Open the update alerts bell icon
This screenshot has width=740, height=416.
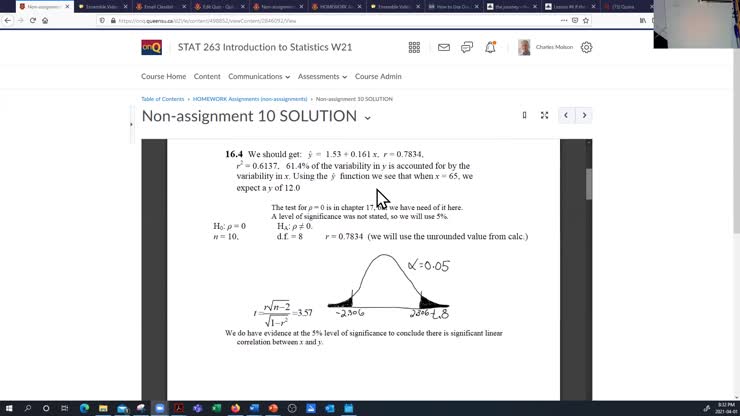490,47
